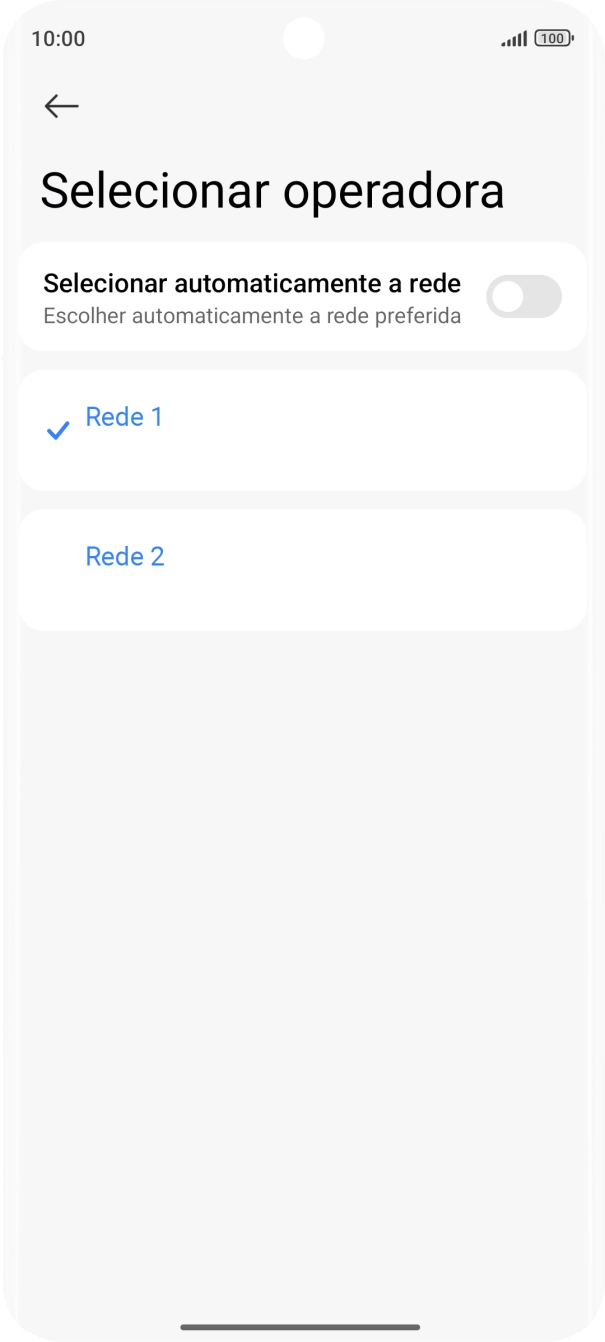This screenshot has height=1342, width=605.
Task: Click the toggle knob for automatic selection
Action: click(x=509, y=297)
